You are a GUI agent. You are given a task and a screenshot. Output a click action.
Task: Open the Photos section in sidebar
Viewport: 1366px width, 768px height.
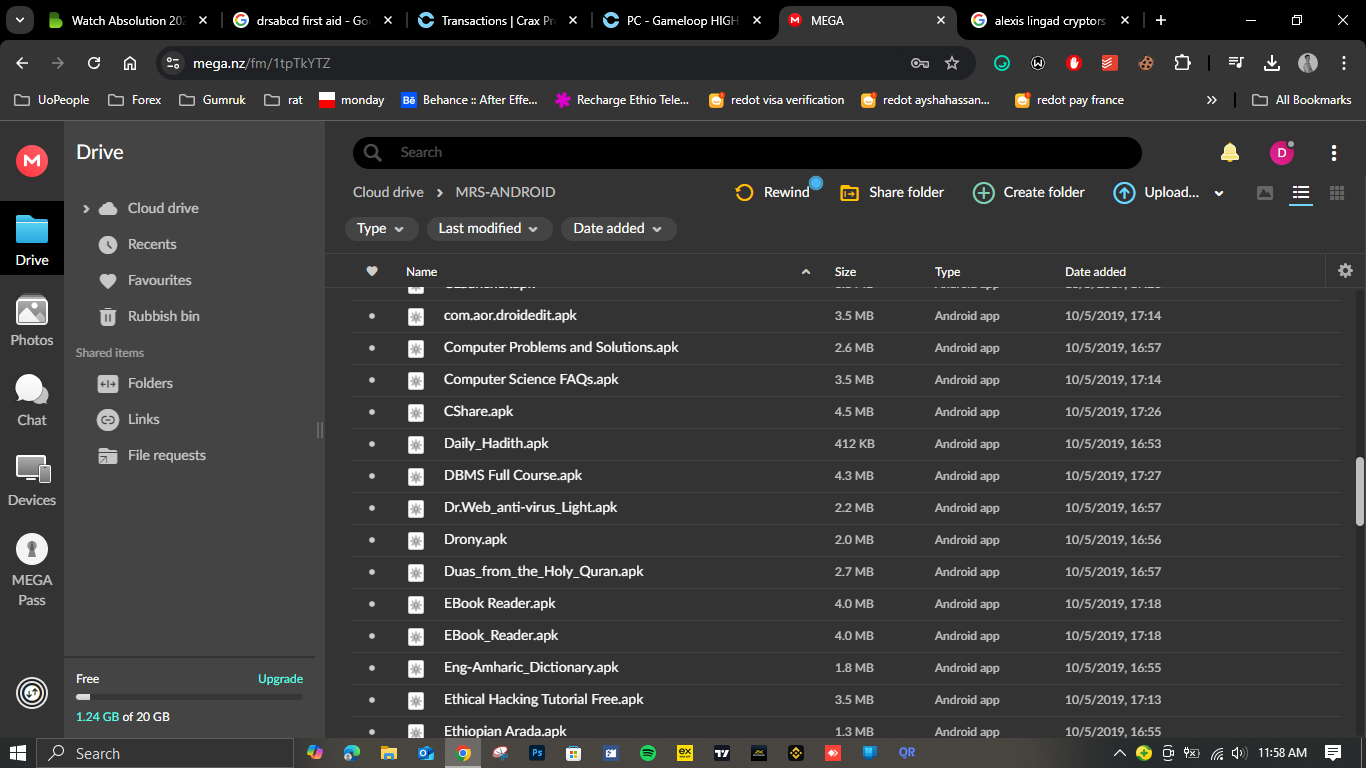[x=32, y=321]
